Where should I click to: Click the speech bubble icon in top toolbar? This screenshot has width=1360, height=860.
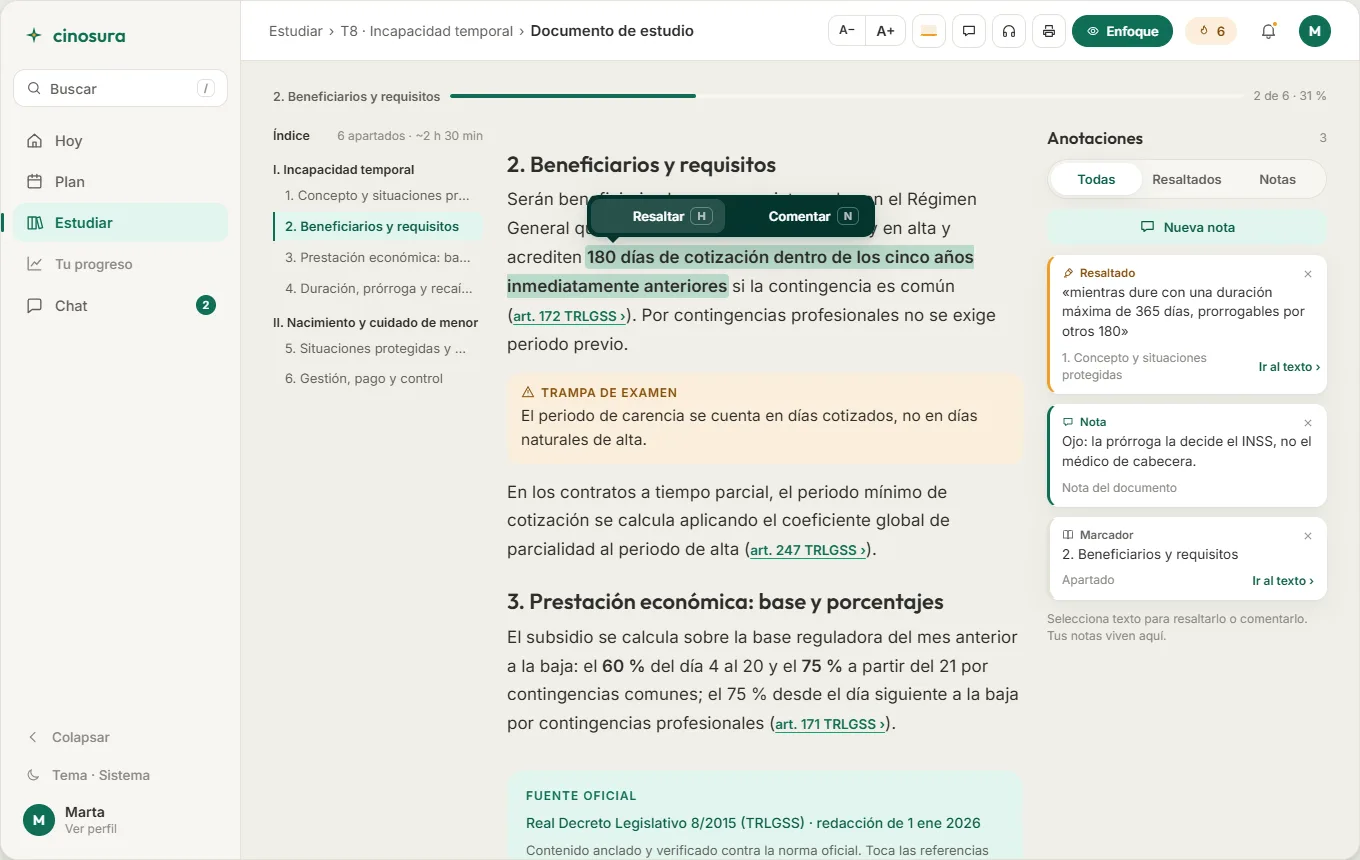pos(969,31)
